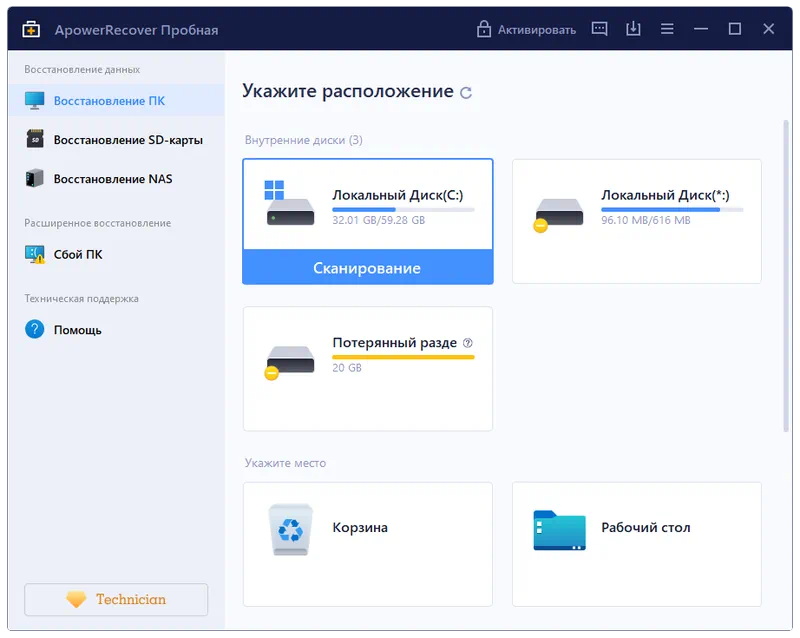Screen dimensions: 800x638
Task: Click the SD card icon in the sidebar
Action: tap(35, 139)
